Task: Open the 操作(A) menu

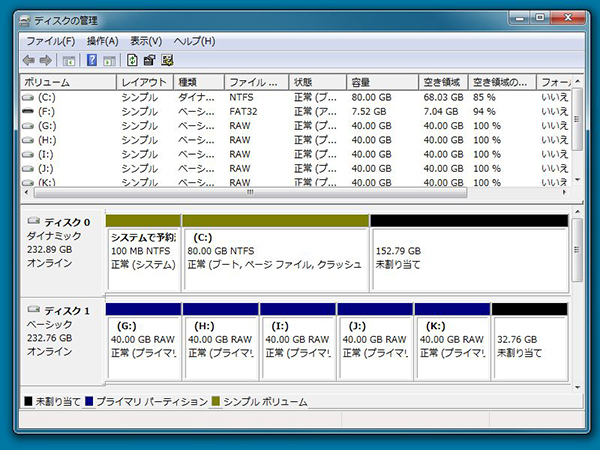Action: click(x=102, y=41)
